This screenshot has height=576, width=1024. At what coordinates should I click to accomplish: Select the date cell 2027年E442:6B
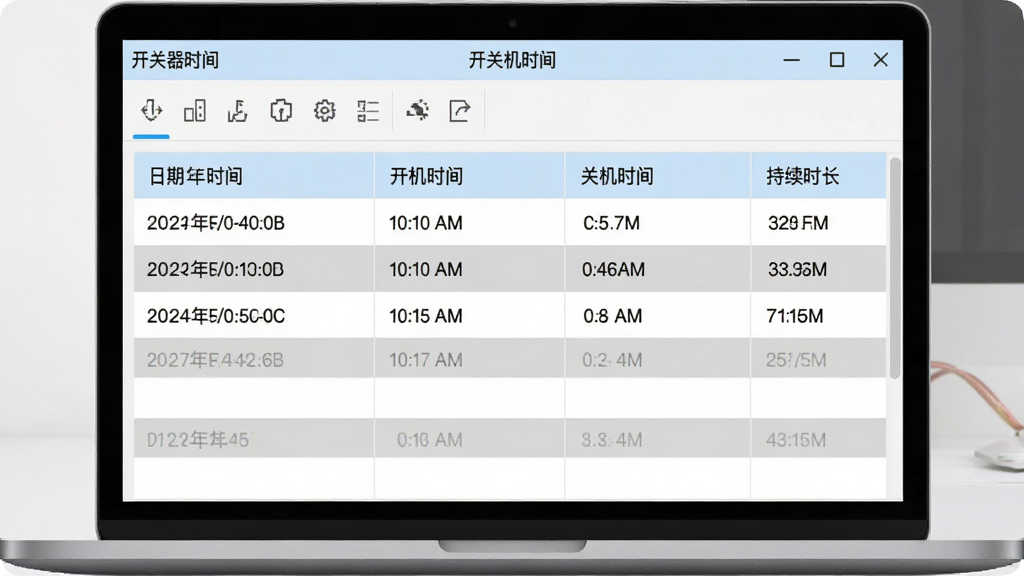point(254,359)
